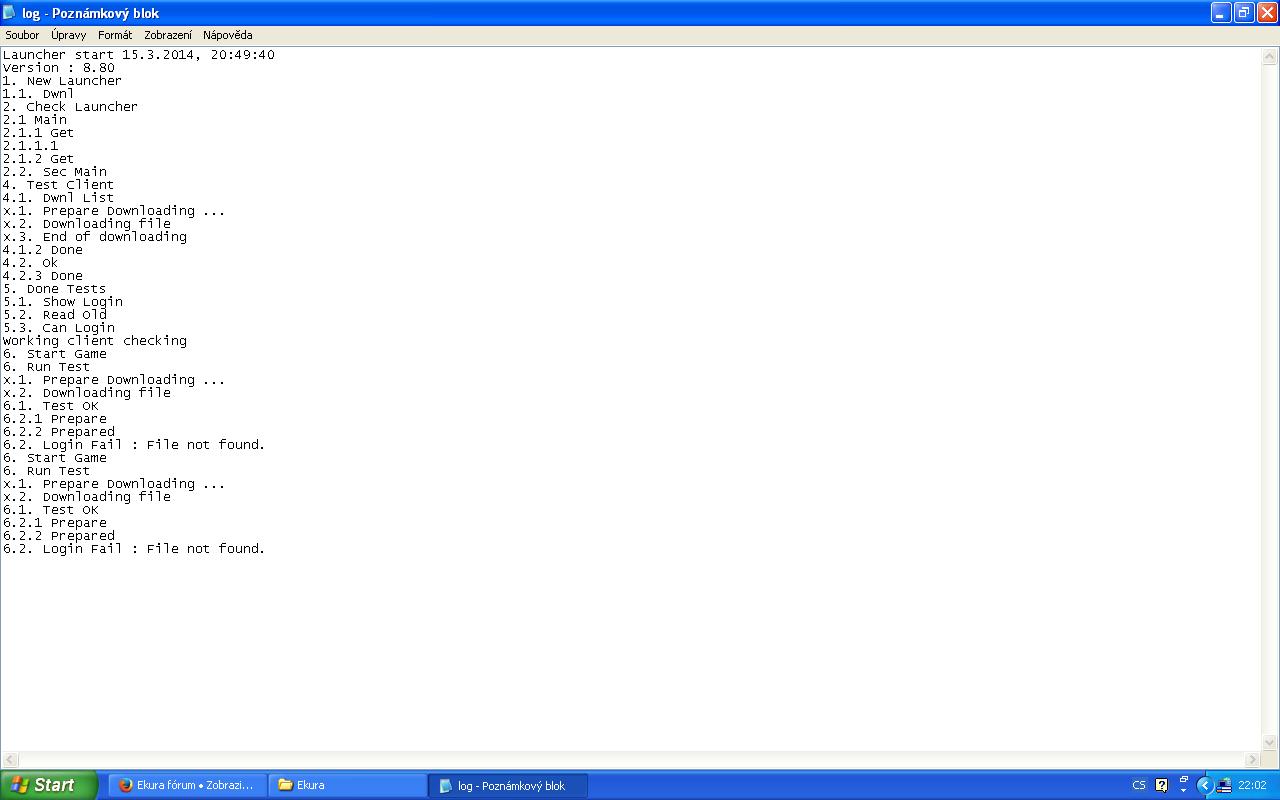
Task: Open the language bar options dropdown arrow
Action: tap(1183, 791)
